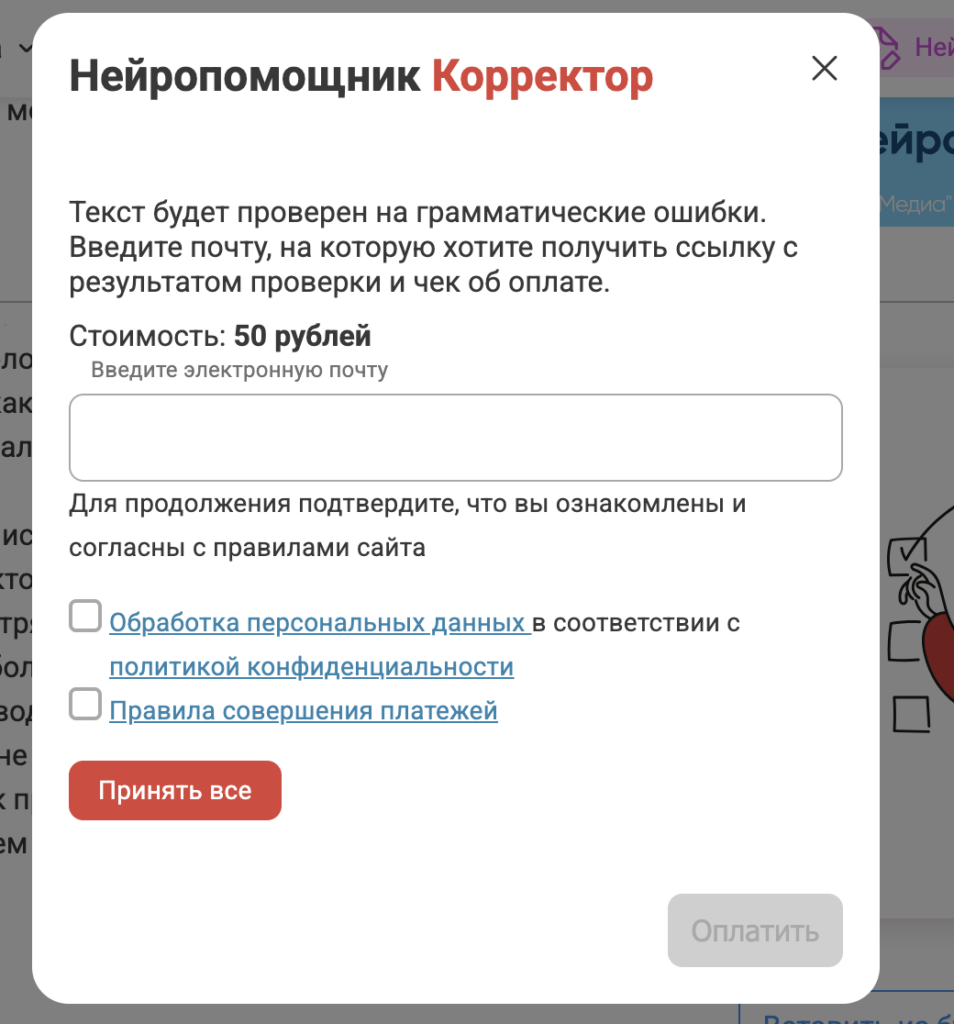Screen dimensions: 954x1024
Task: Click the Введите электронную почту label
Action: [x=239, y=370]
